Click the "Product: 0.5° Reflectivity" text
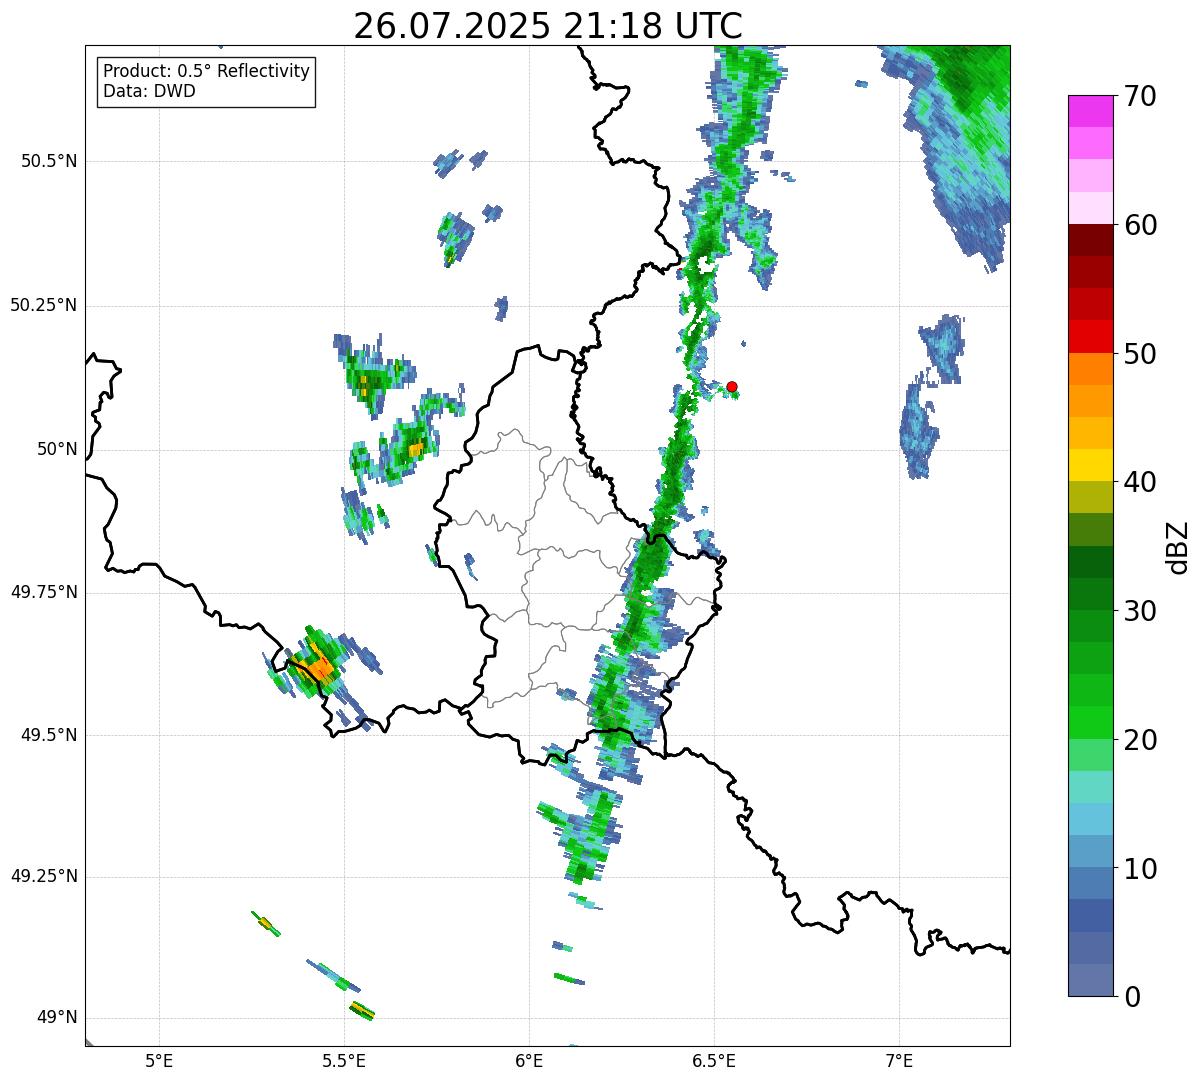The image size is (1202, 1081). (206, 71)
